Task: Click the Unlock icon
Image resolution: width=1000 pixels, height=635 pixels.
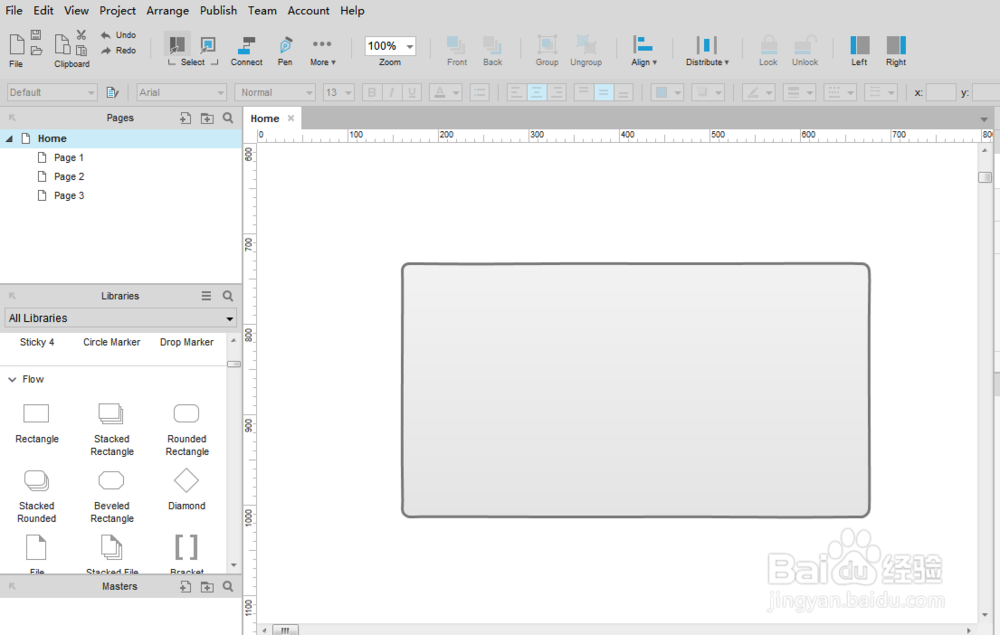Action: pos(805,45)
